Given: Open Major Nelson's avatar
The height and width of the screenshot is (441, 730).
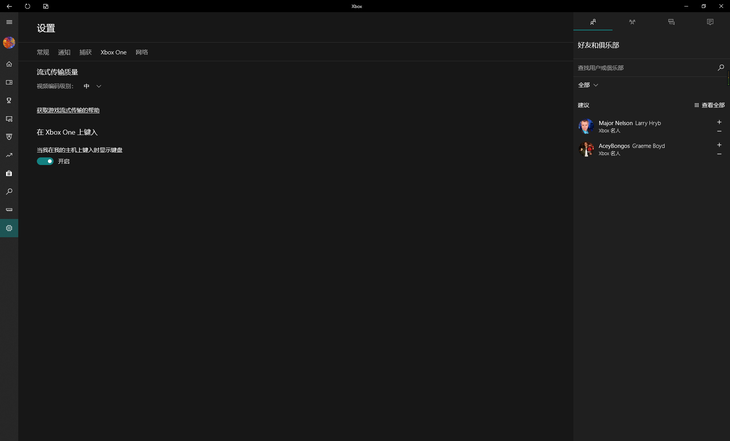Looking at the screenshot, I should pos(586,126).
